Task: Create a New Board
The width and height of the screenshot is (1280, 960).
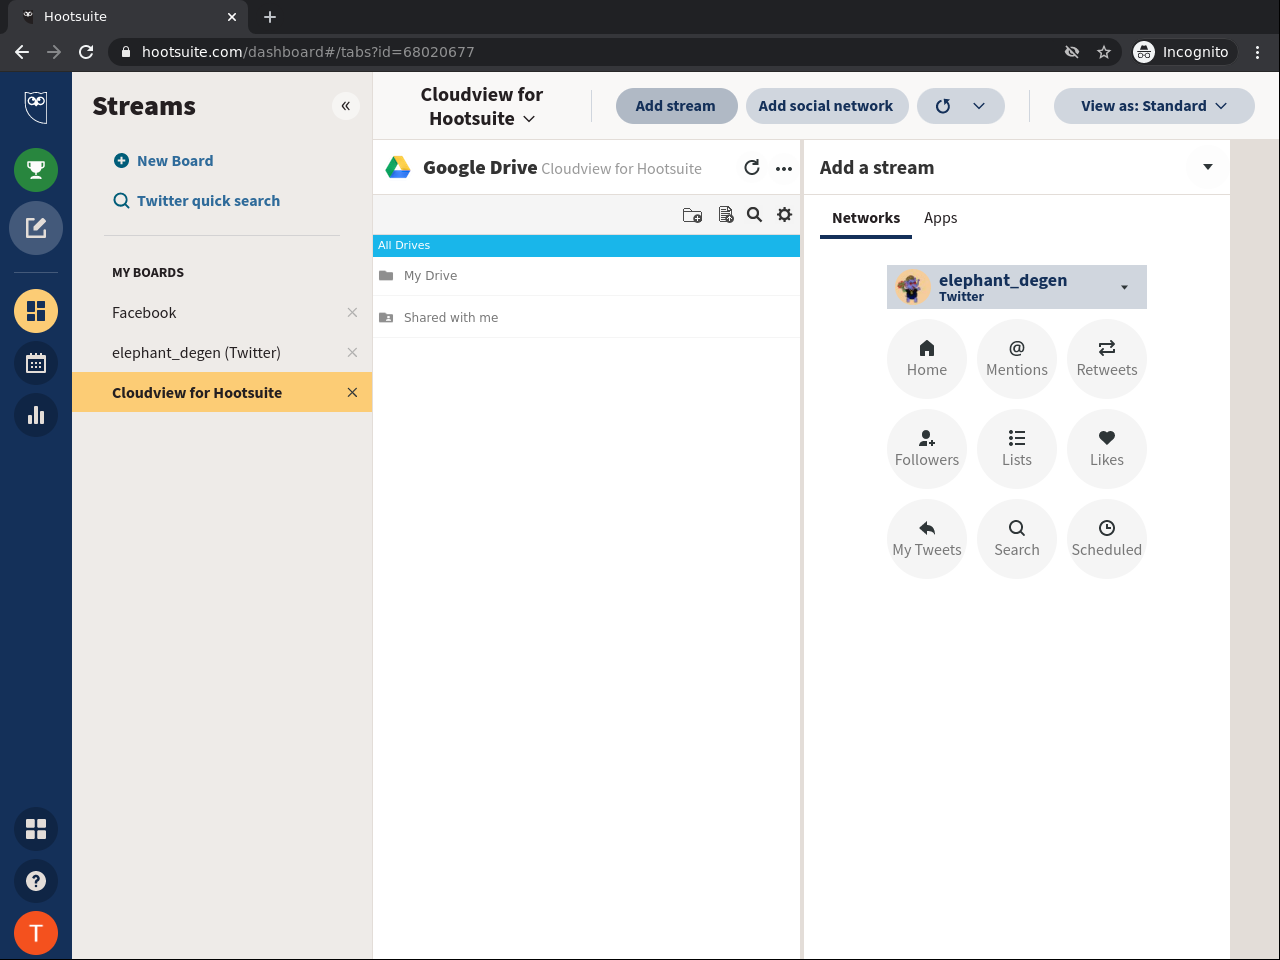Action: click(164, 161)
